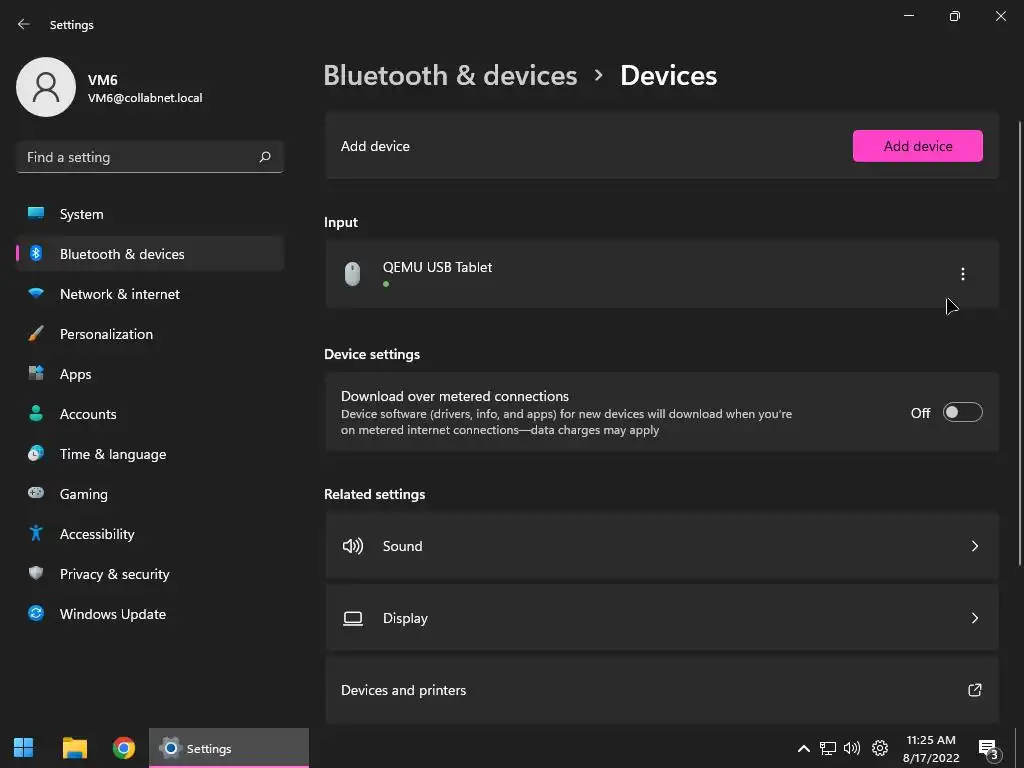Expand the Sound settings chevron
The image size is (1024, 768).
point(974,546)
